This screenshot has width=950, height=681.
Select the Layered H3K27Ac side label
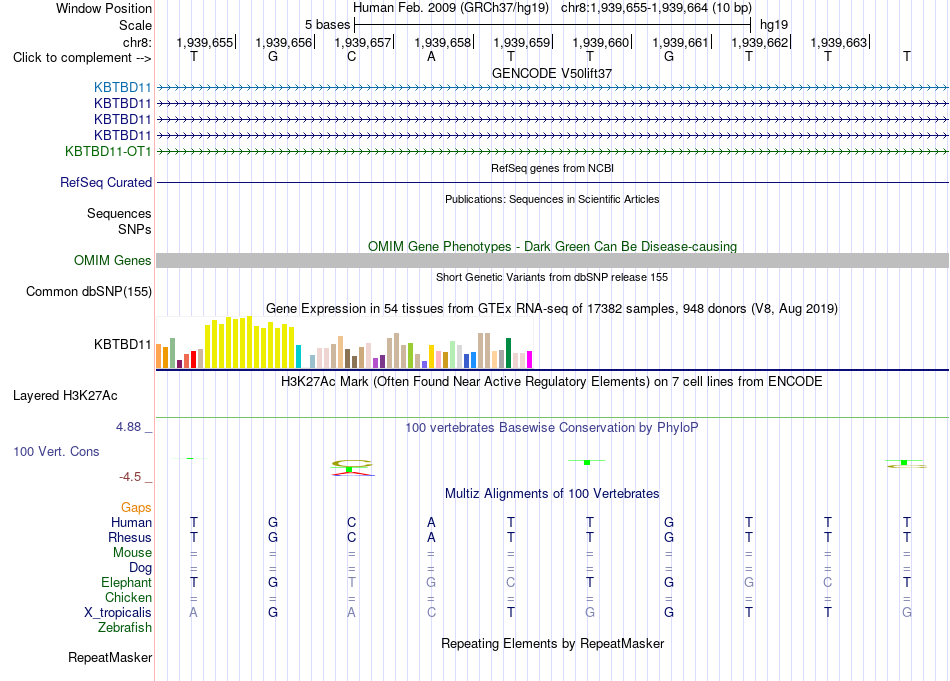65,396
